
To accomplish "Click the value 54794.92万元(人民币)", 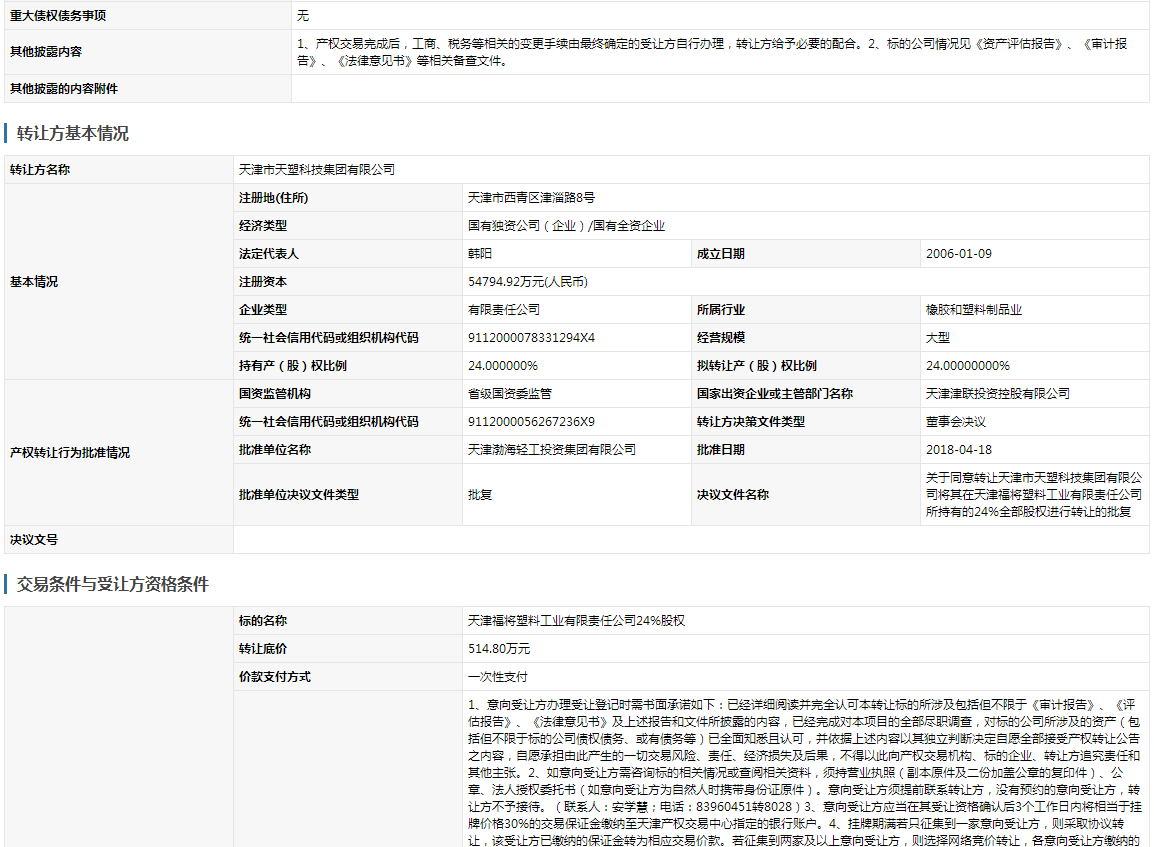I will (528, 281).
